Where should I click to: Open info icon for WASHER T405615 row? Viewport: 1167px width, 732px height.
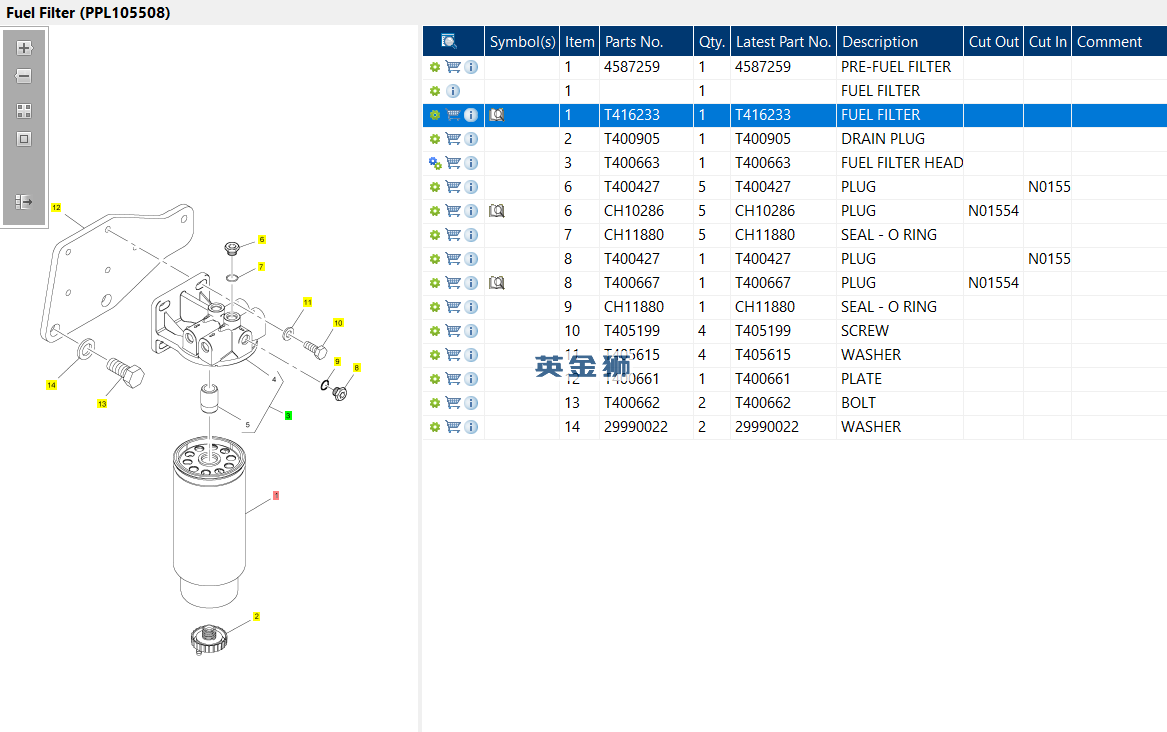click(471, 355)
